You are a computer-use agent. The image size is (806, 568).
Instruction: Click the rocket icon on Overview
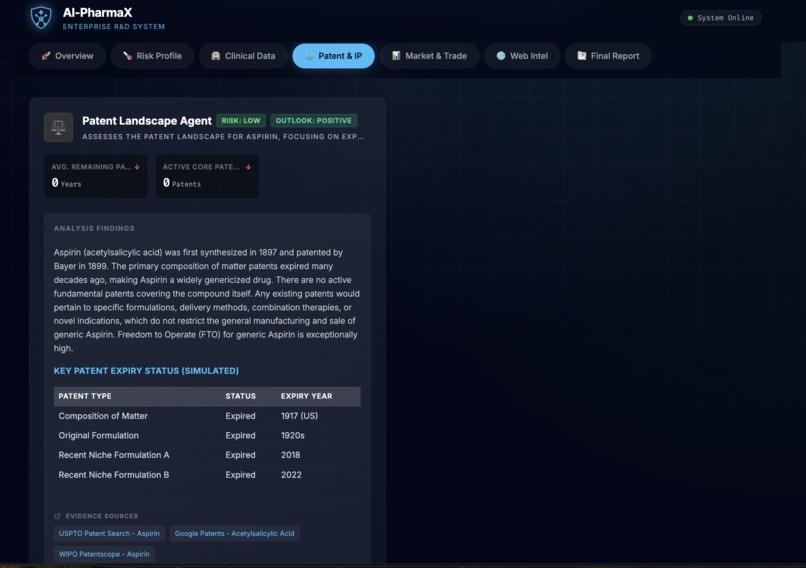[x=46, y=56]
